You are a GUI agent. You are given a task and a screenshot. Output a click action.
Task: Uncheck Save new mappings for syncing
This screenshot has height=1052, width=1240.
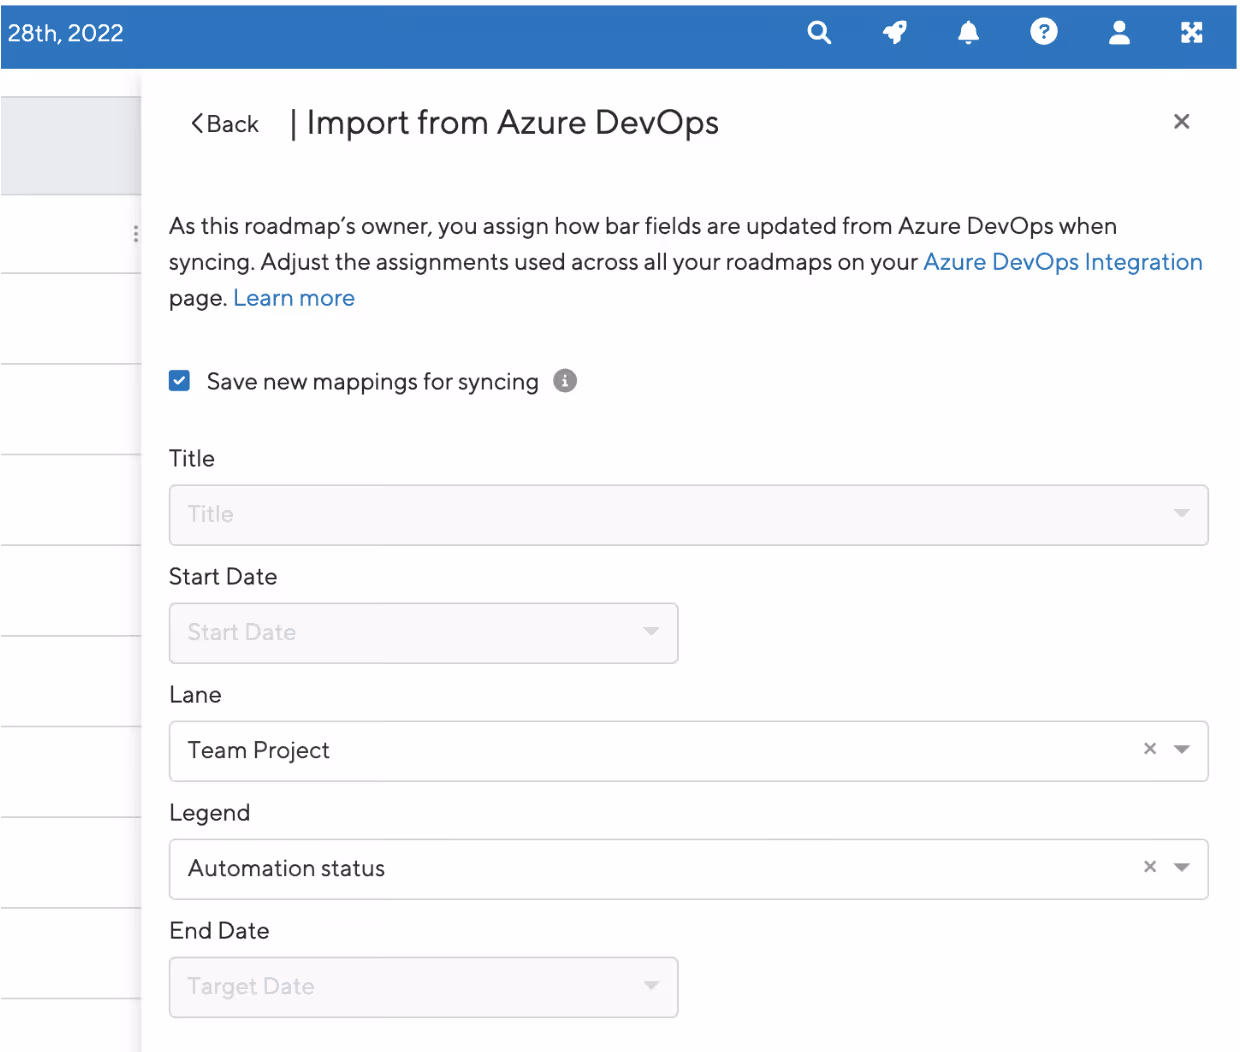click(x=180, y=381)
